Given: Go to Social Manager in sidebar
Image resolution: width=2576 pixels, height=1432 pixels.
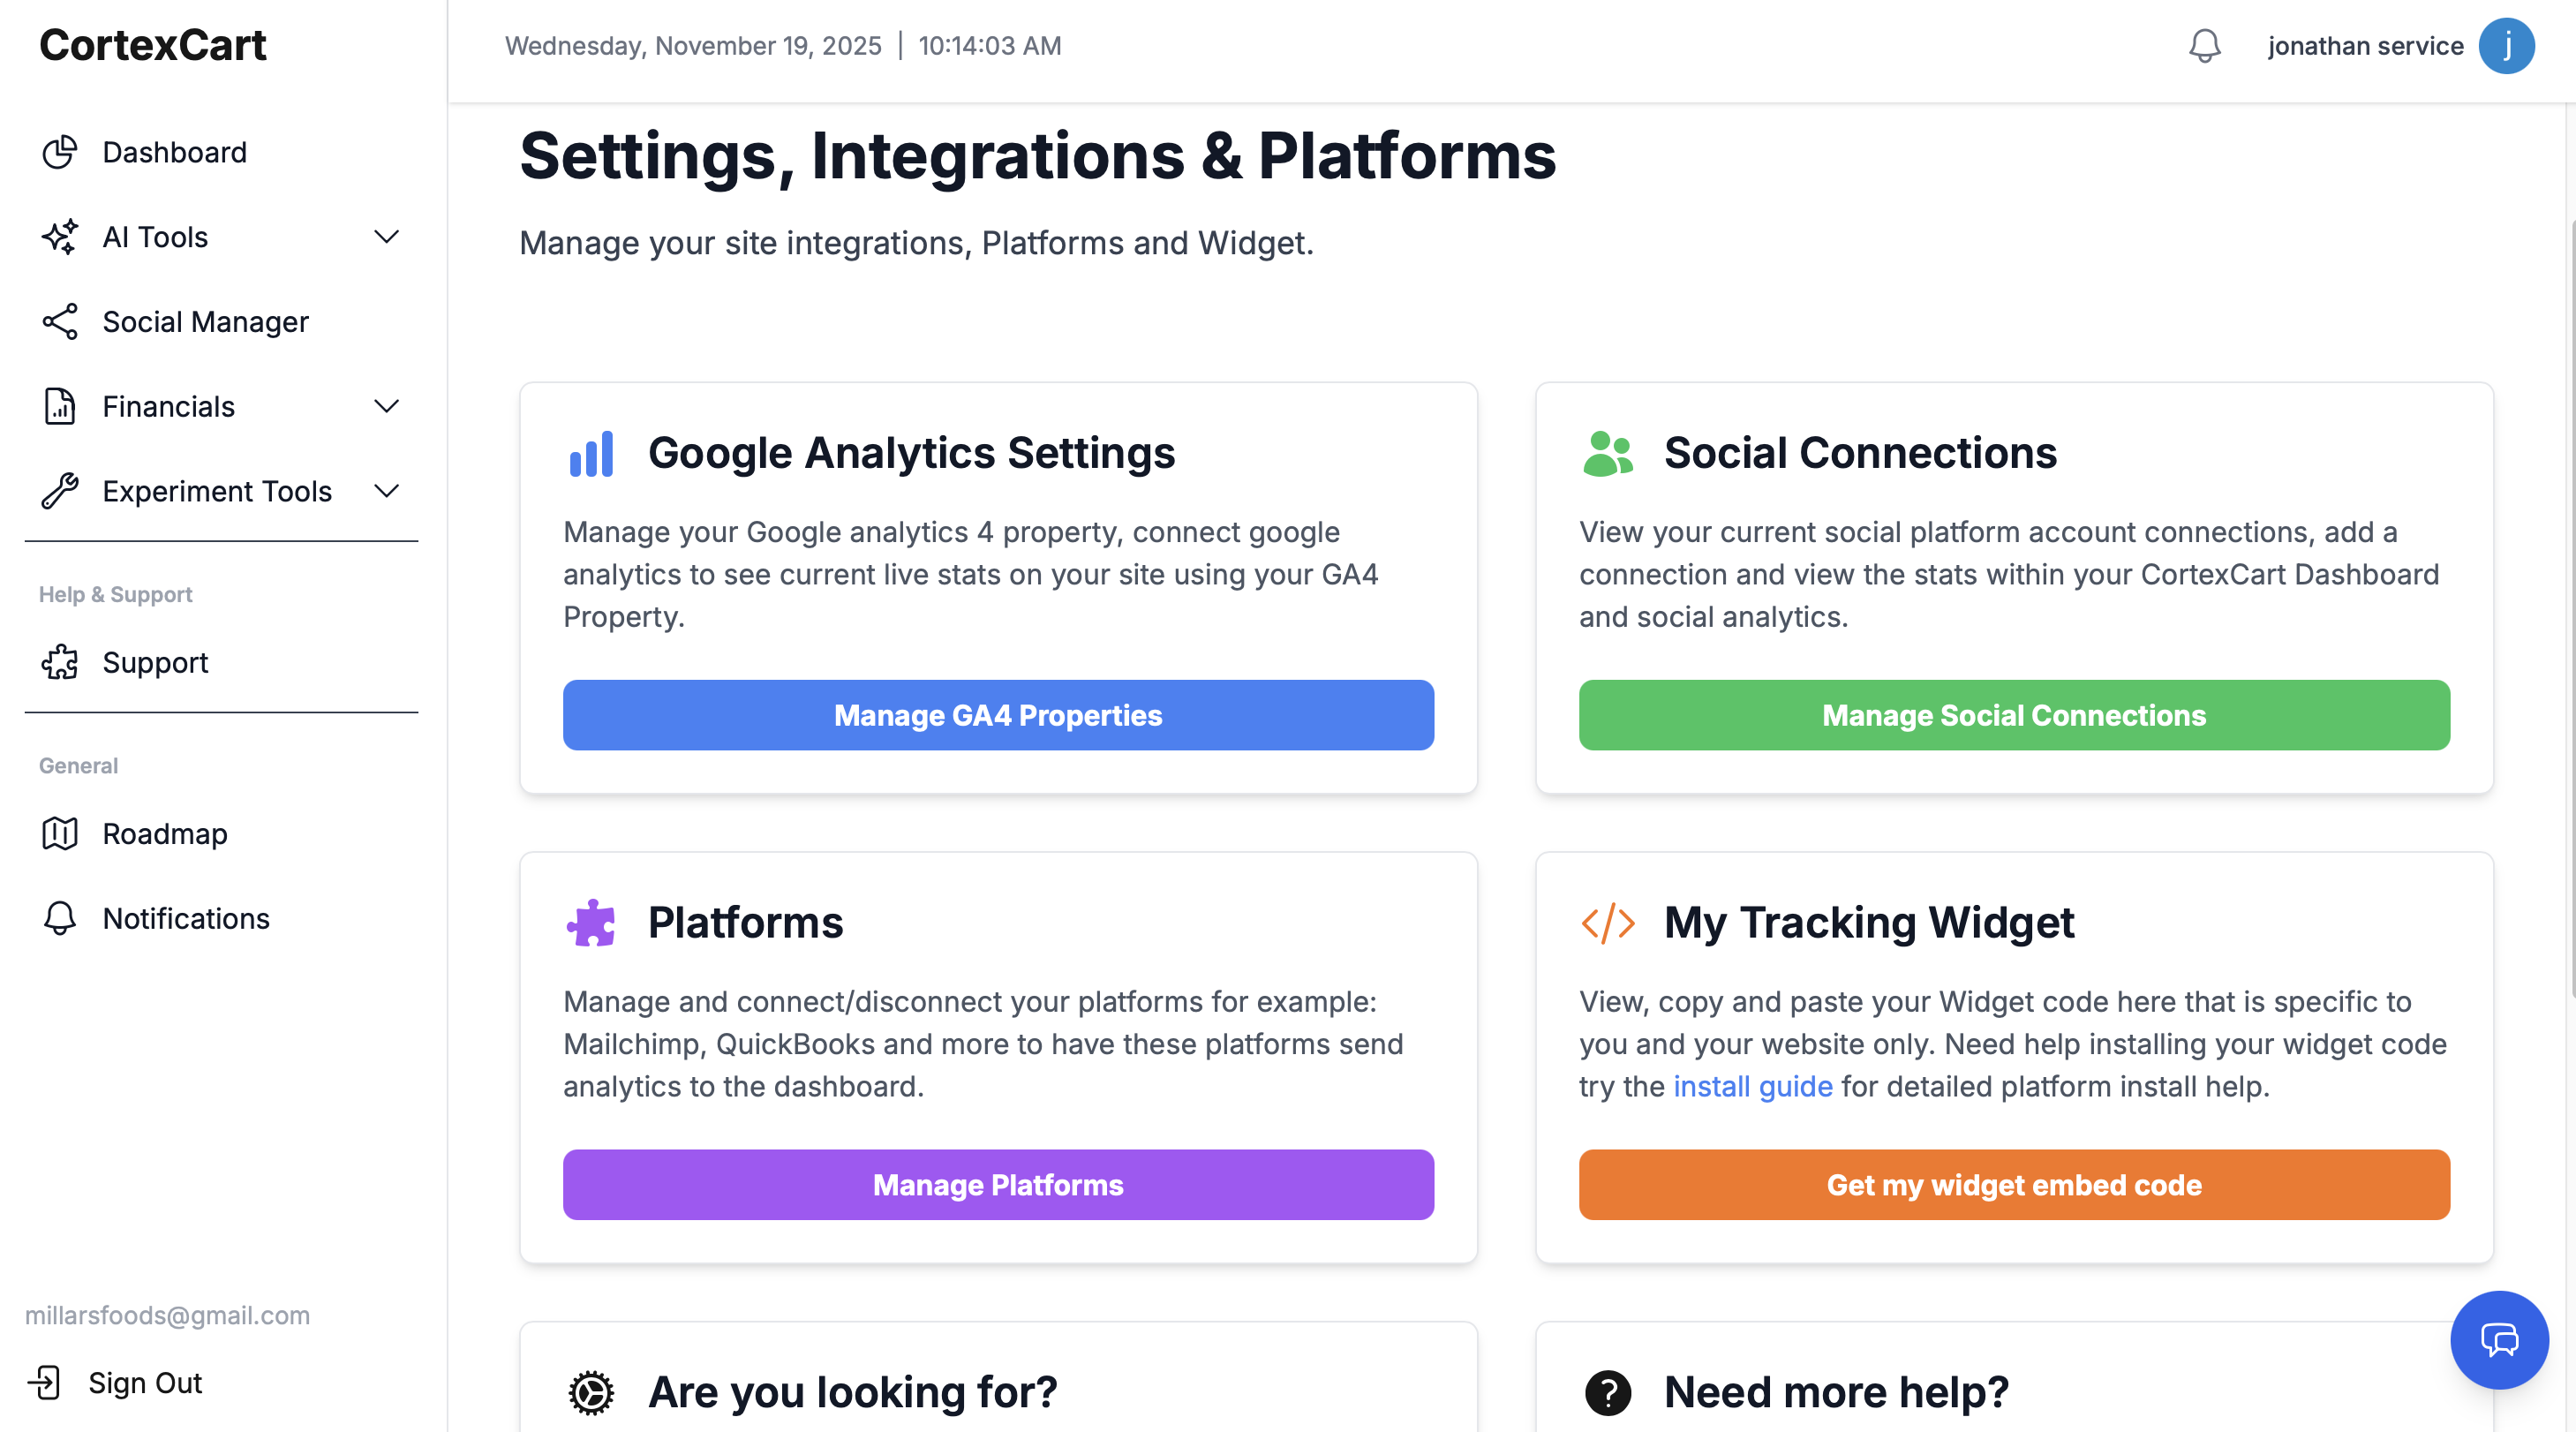Looking at the screenshot, I should 205,322.
